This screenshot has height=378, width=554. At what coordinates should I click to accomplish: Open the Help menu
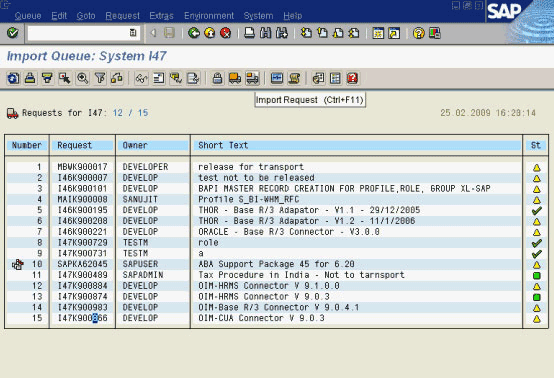[293, 16]
